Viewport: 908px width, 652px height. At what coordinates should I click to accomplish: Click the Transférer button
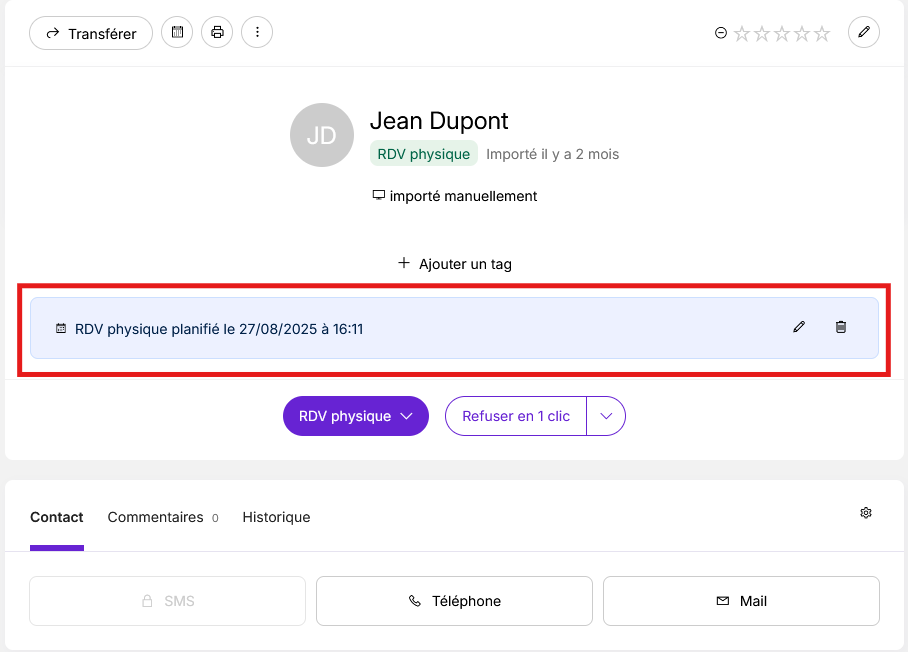coord(91,33)
